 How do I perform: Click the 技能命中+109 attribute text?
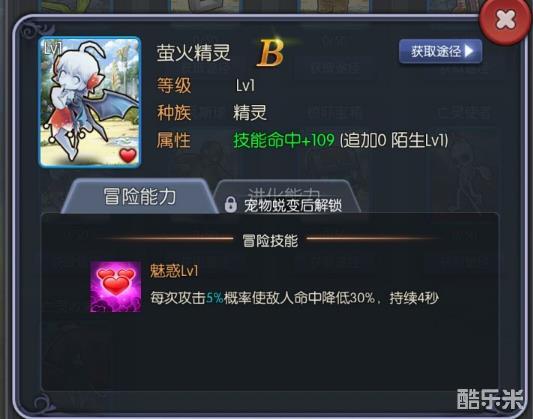pyautogui.click(x=284, y=140)
